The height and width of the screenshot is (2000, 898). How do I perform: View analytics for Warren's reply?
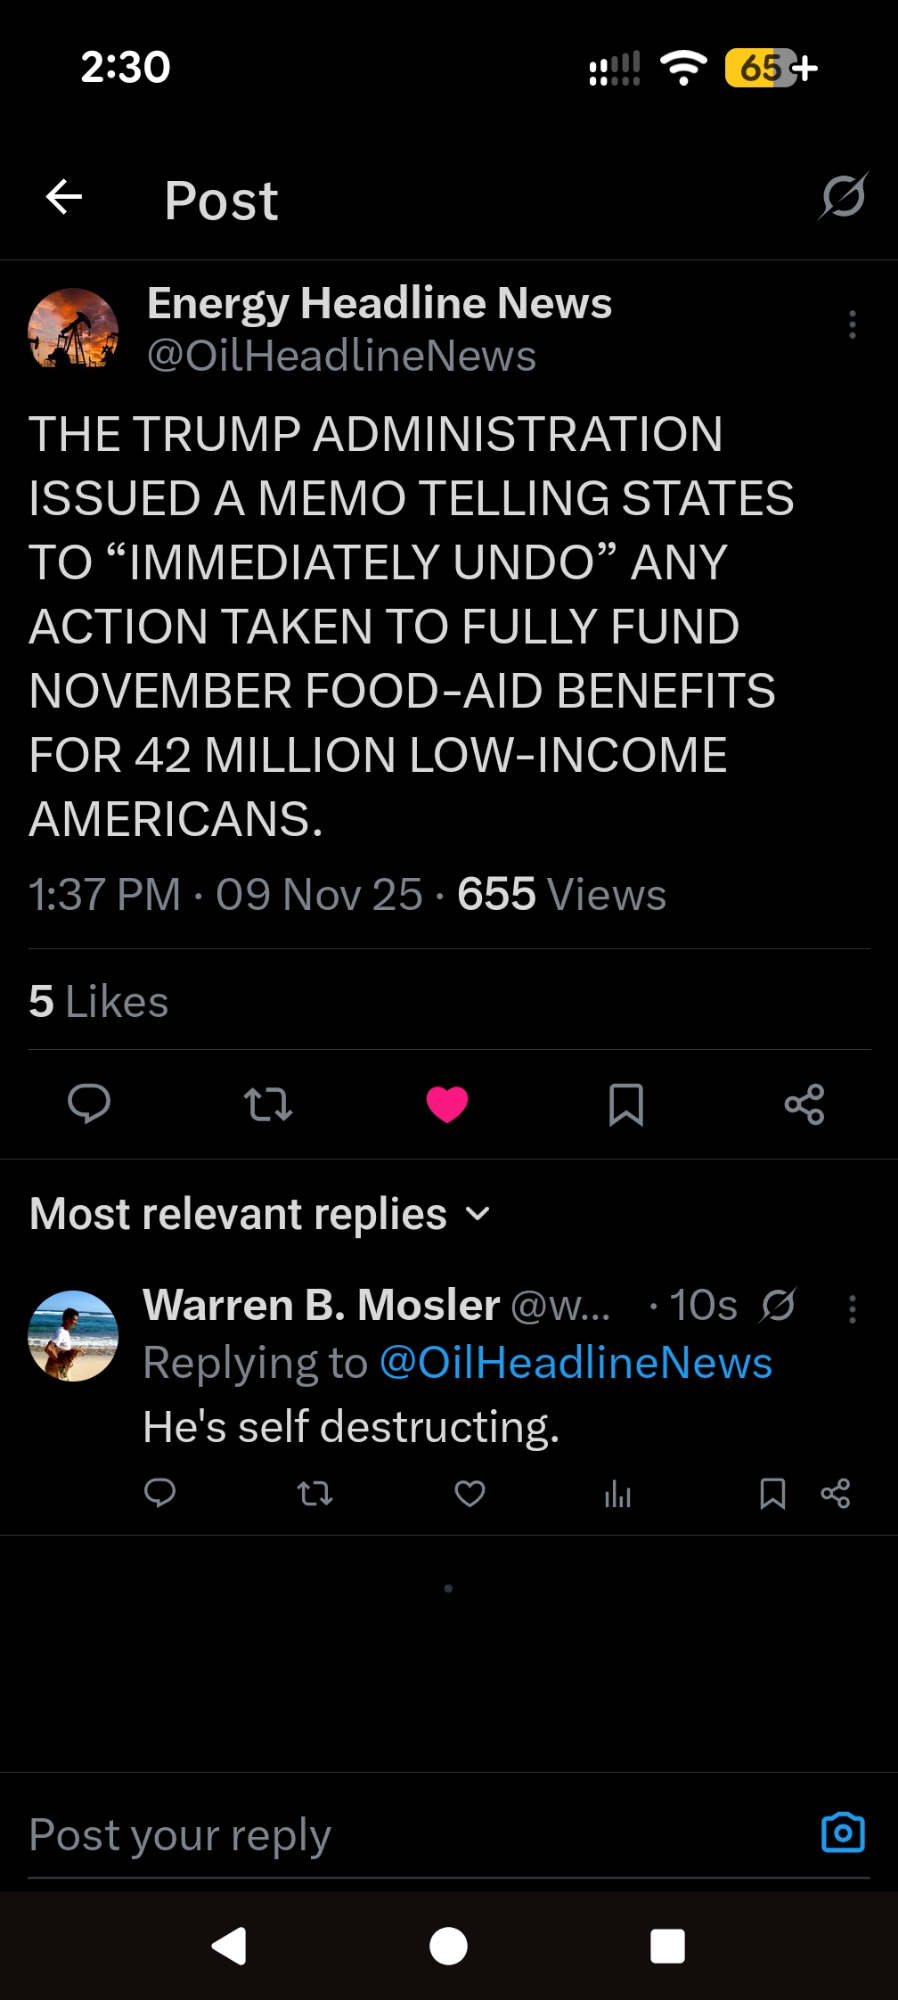click(x=618, y=1494)
